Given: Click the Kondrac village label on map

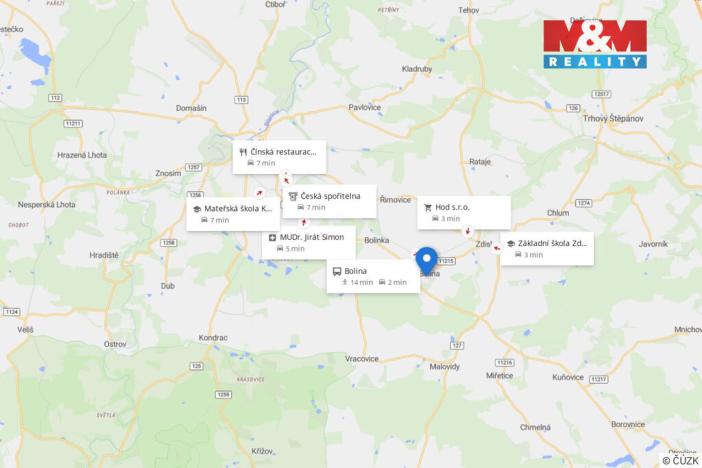Looking at the screenshot, I should click(x=213, y=338).
